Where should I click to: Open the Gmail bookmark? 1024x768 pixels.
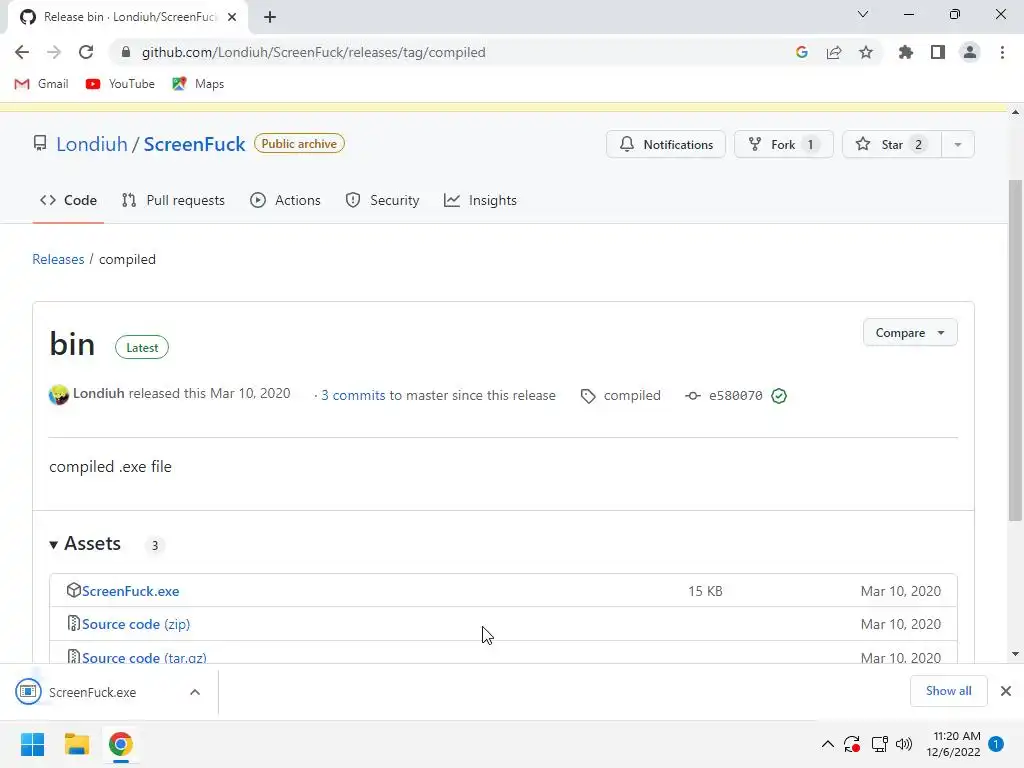42,84
